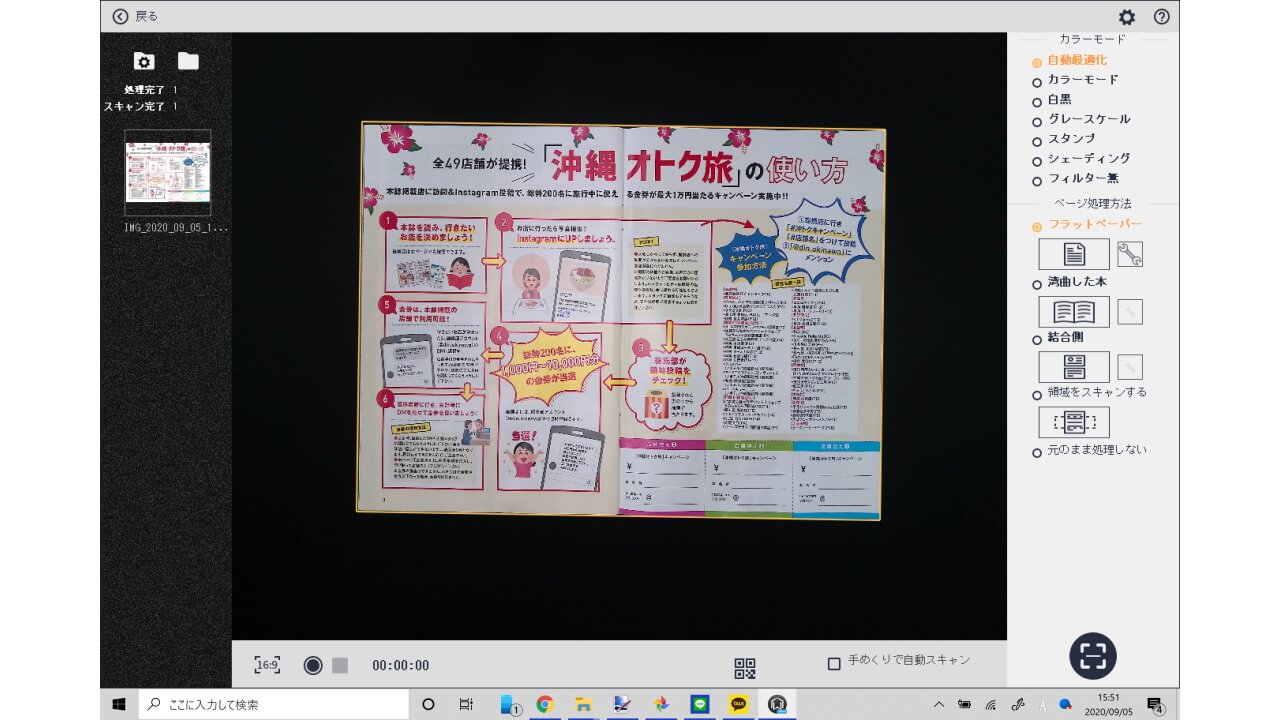Select the 白黒 color mode
The height and width of the screenshot is (720, 1280).
[x=1037, y=101]
